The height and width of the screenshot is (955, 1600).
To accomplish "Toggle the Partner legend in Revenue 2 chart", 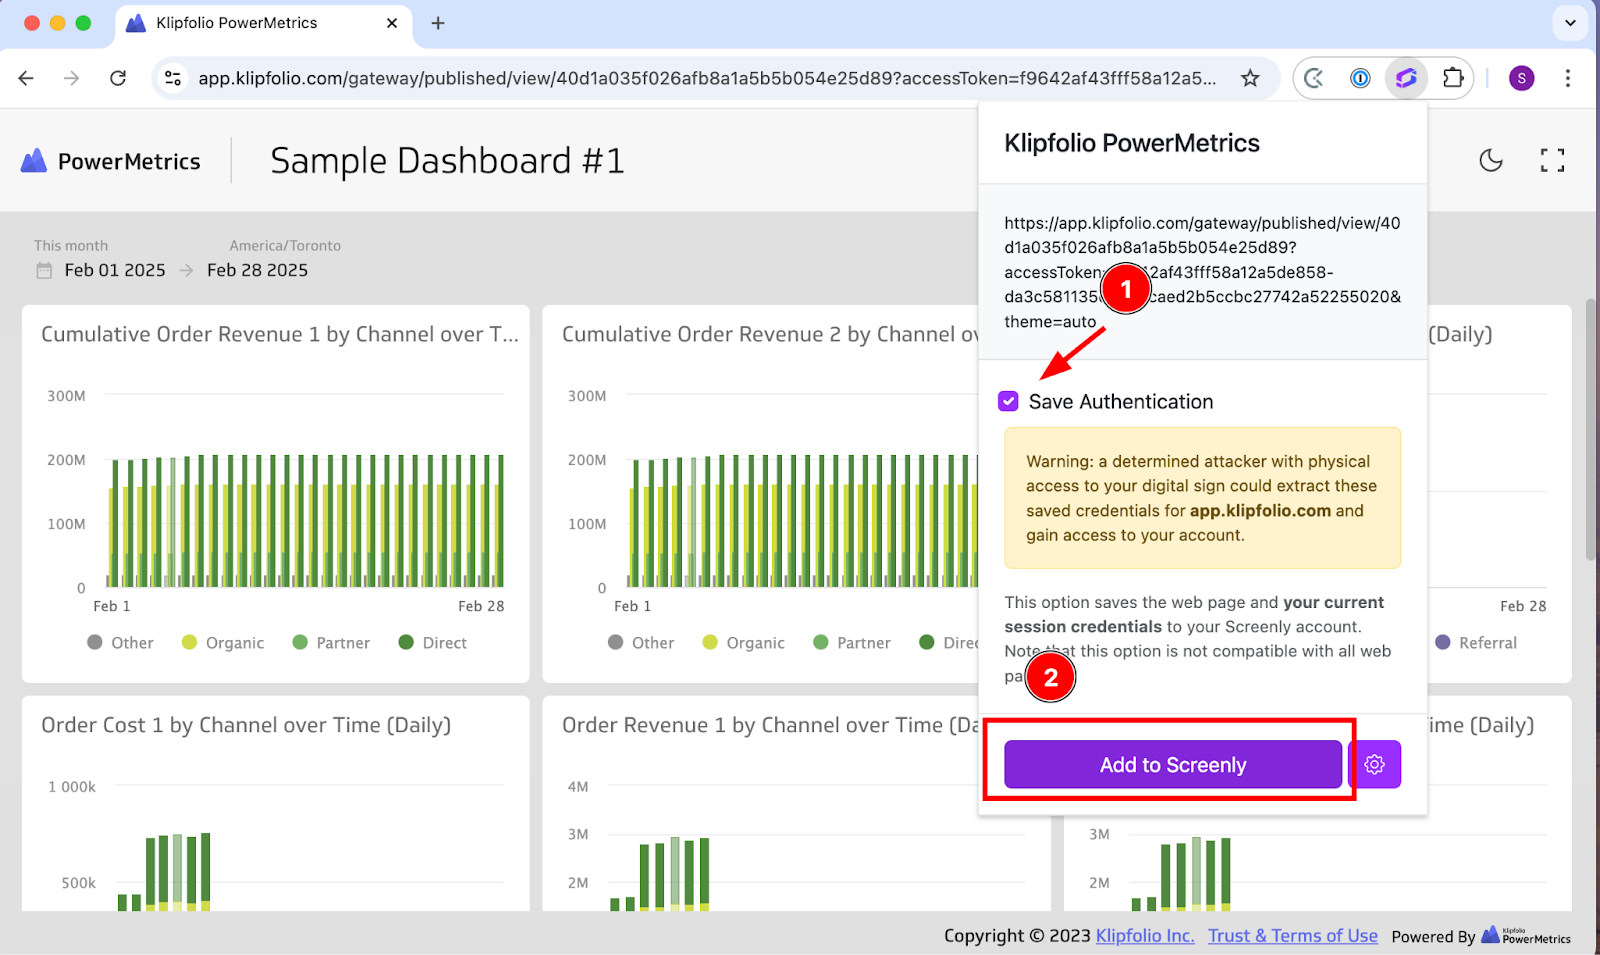I will [852, 643].
